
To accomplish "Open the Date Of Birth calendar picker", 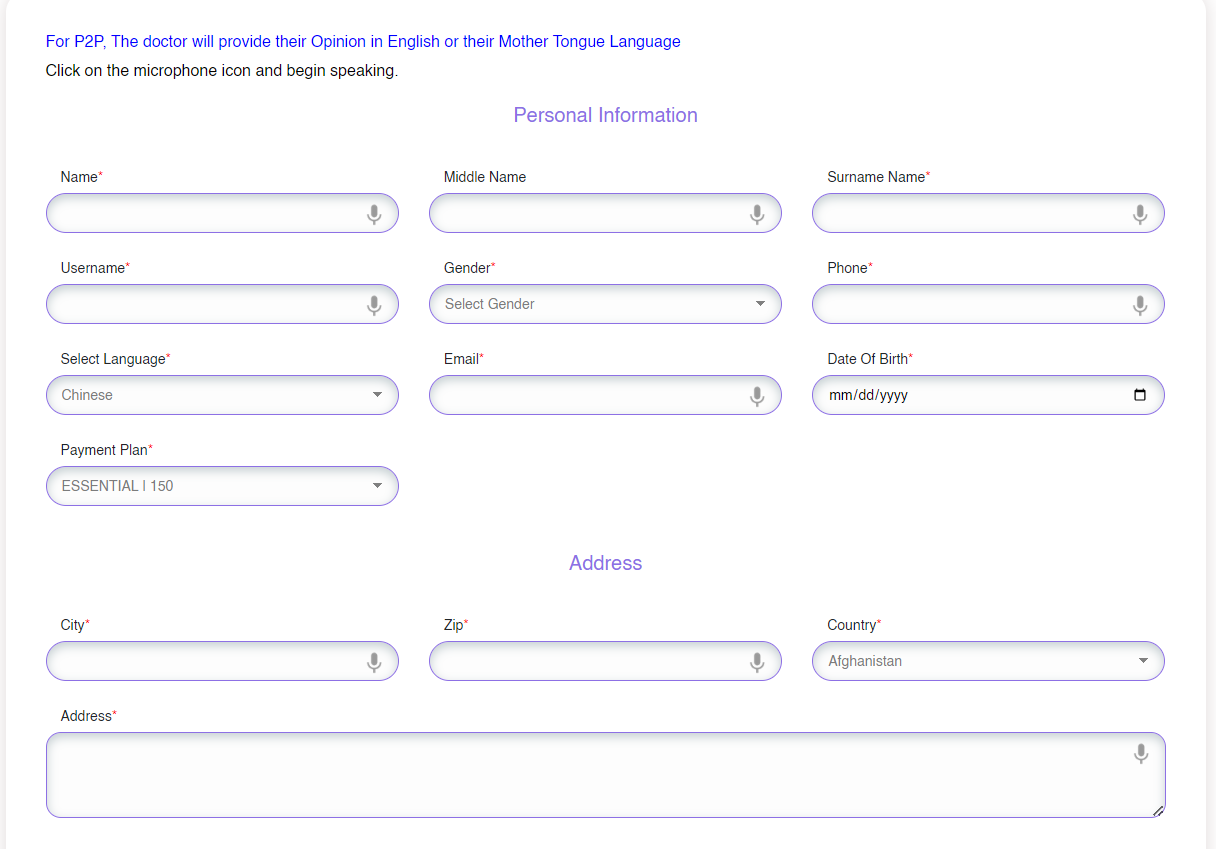I will coord(1140,395).
